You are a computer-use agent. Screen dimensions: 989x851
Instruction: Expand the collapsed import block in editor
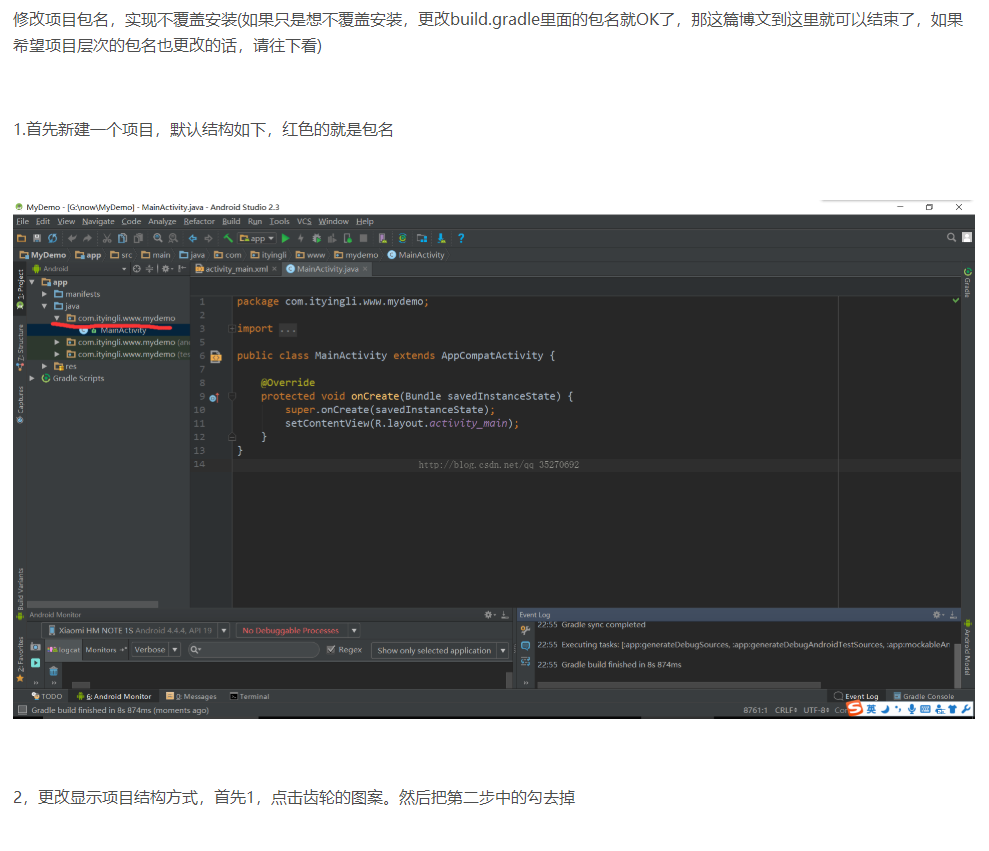click(232, 329)
